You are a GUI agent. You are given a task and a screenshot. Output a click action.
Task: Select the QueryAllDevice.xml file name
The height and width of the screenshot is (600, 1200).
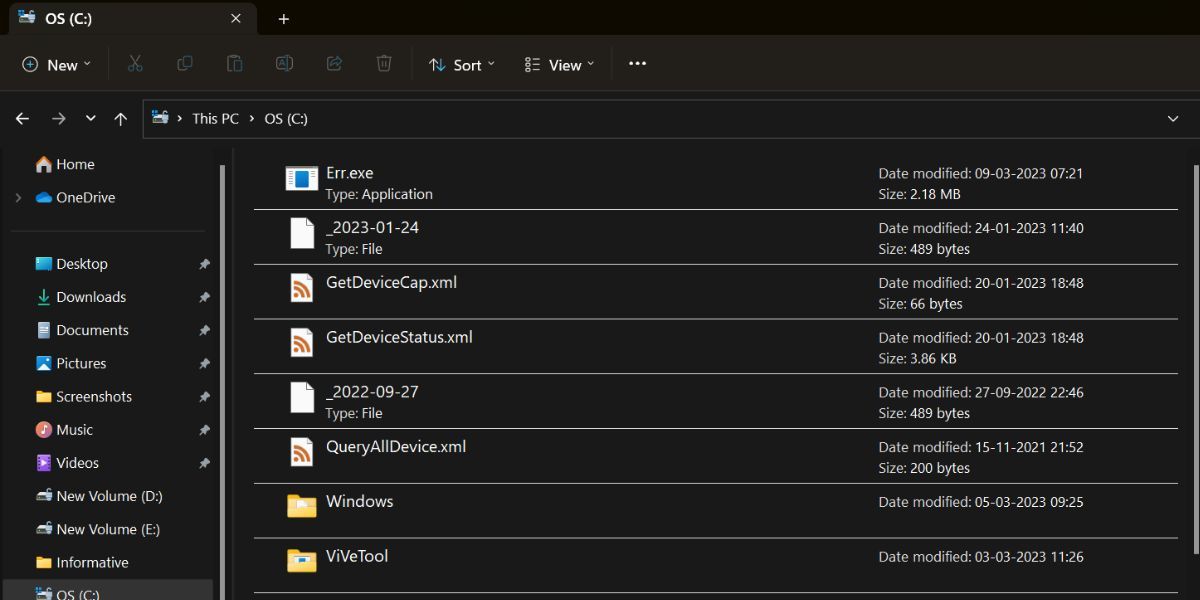coord(396,446)
